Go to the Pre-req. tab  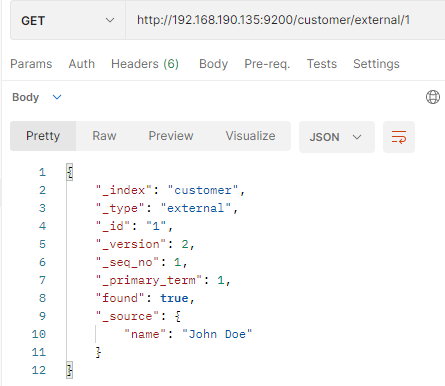267,64
